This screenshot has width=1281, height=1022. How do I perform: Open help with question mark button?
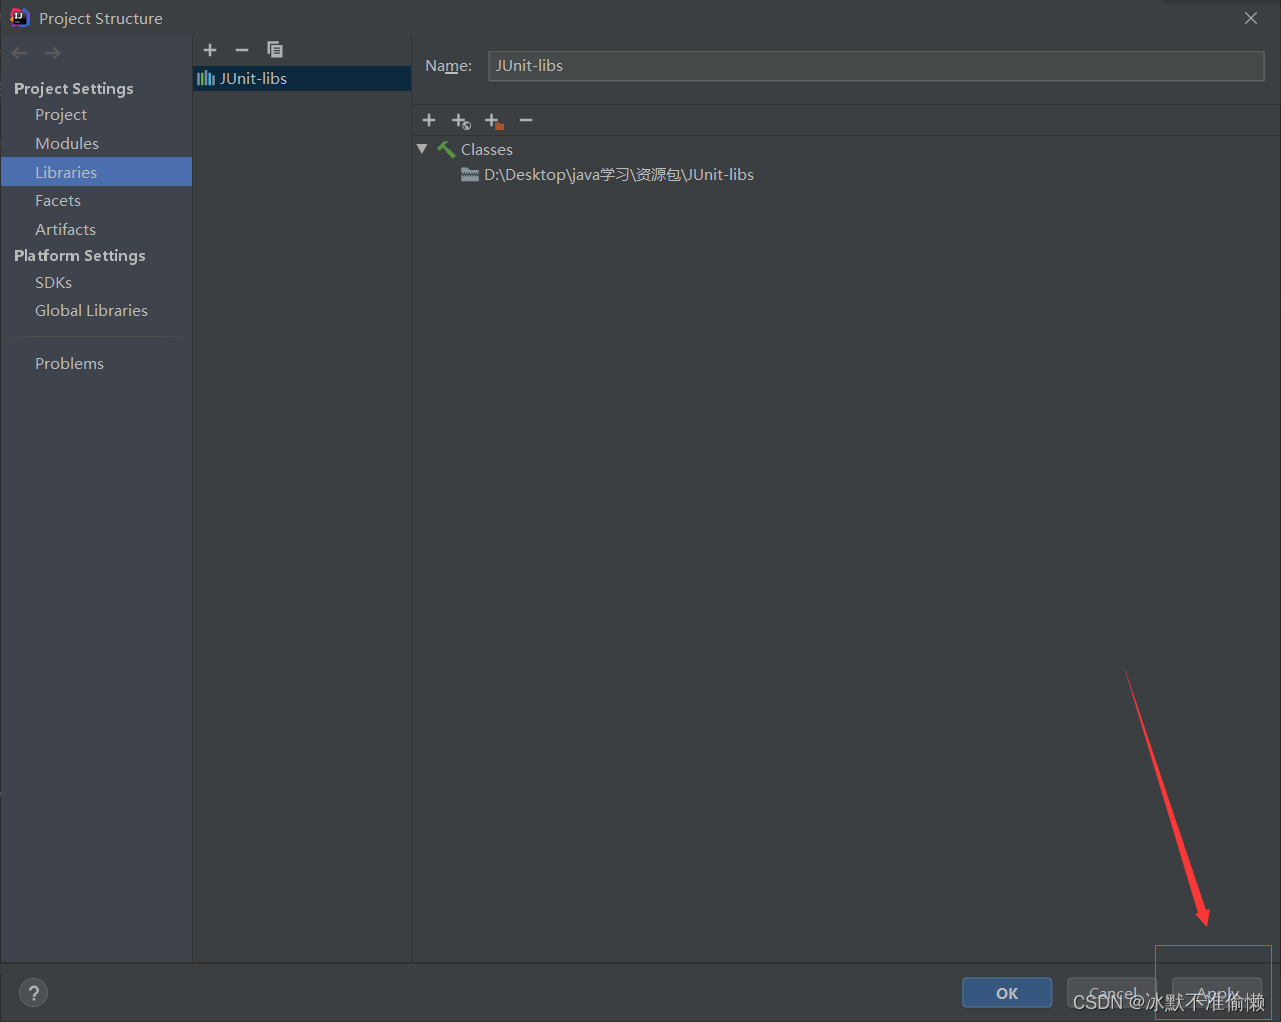33,993
